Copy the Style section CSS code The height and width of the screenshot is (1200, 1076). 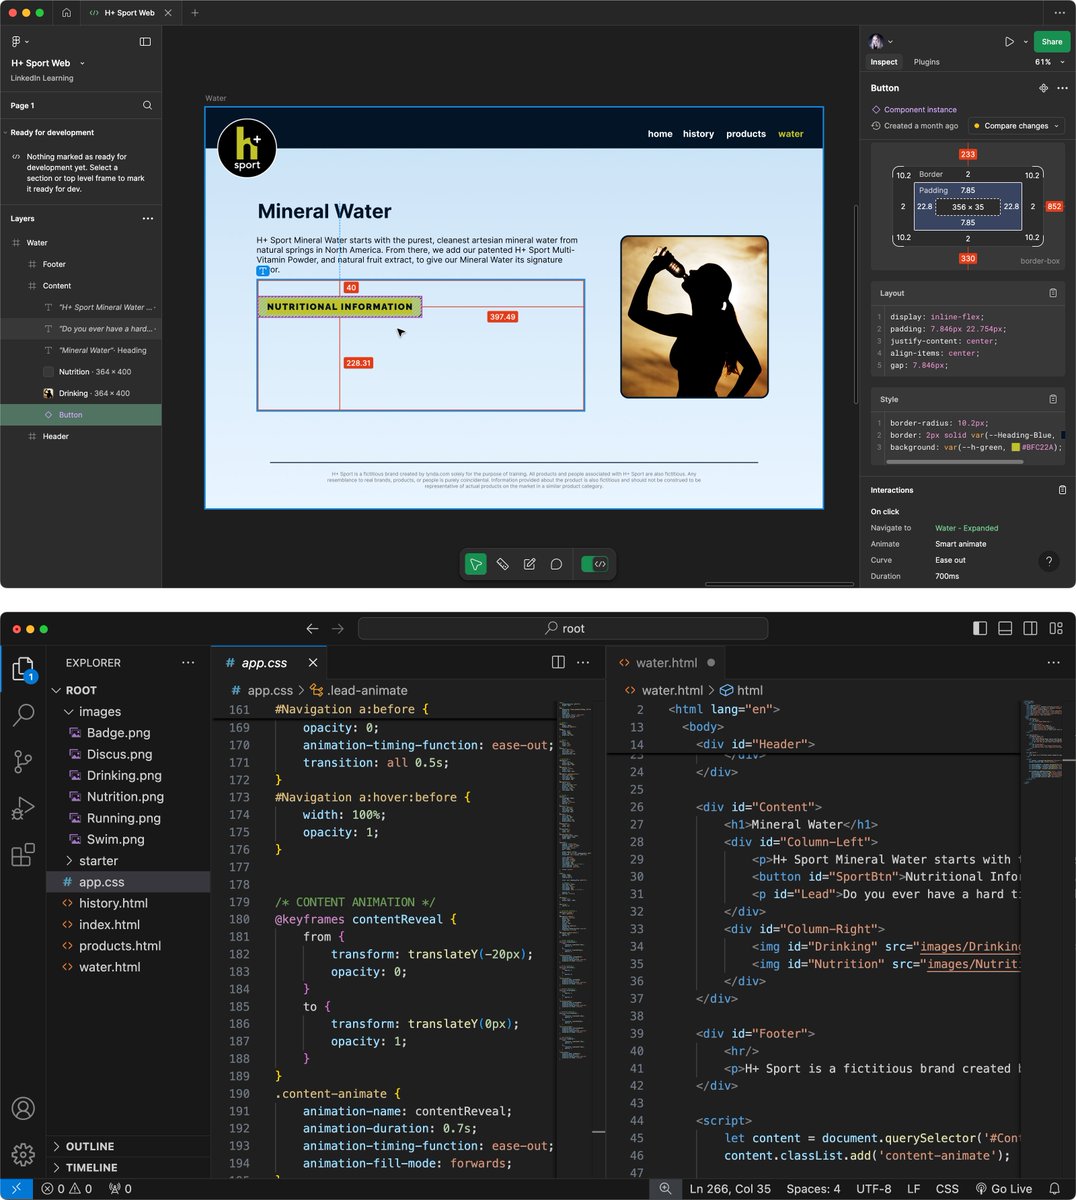pyautogui.click(x=1053, y=398)
